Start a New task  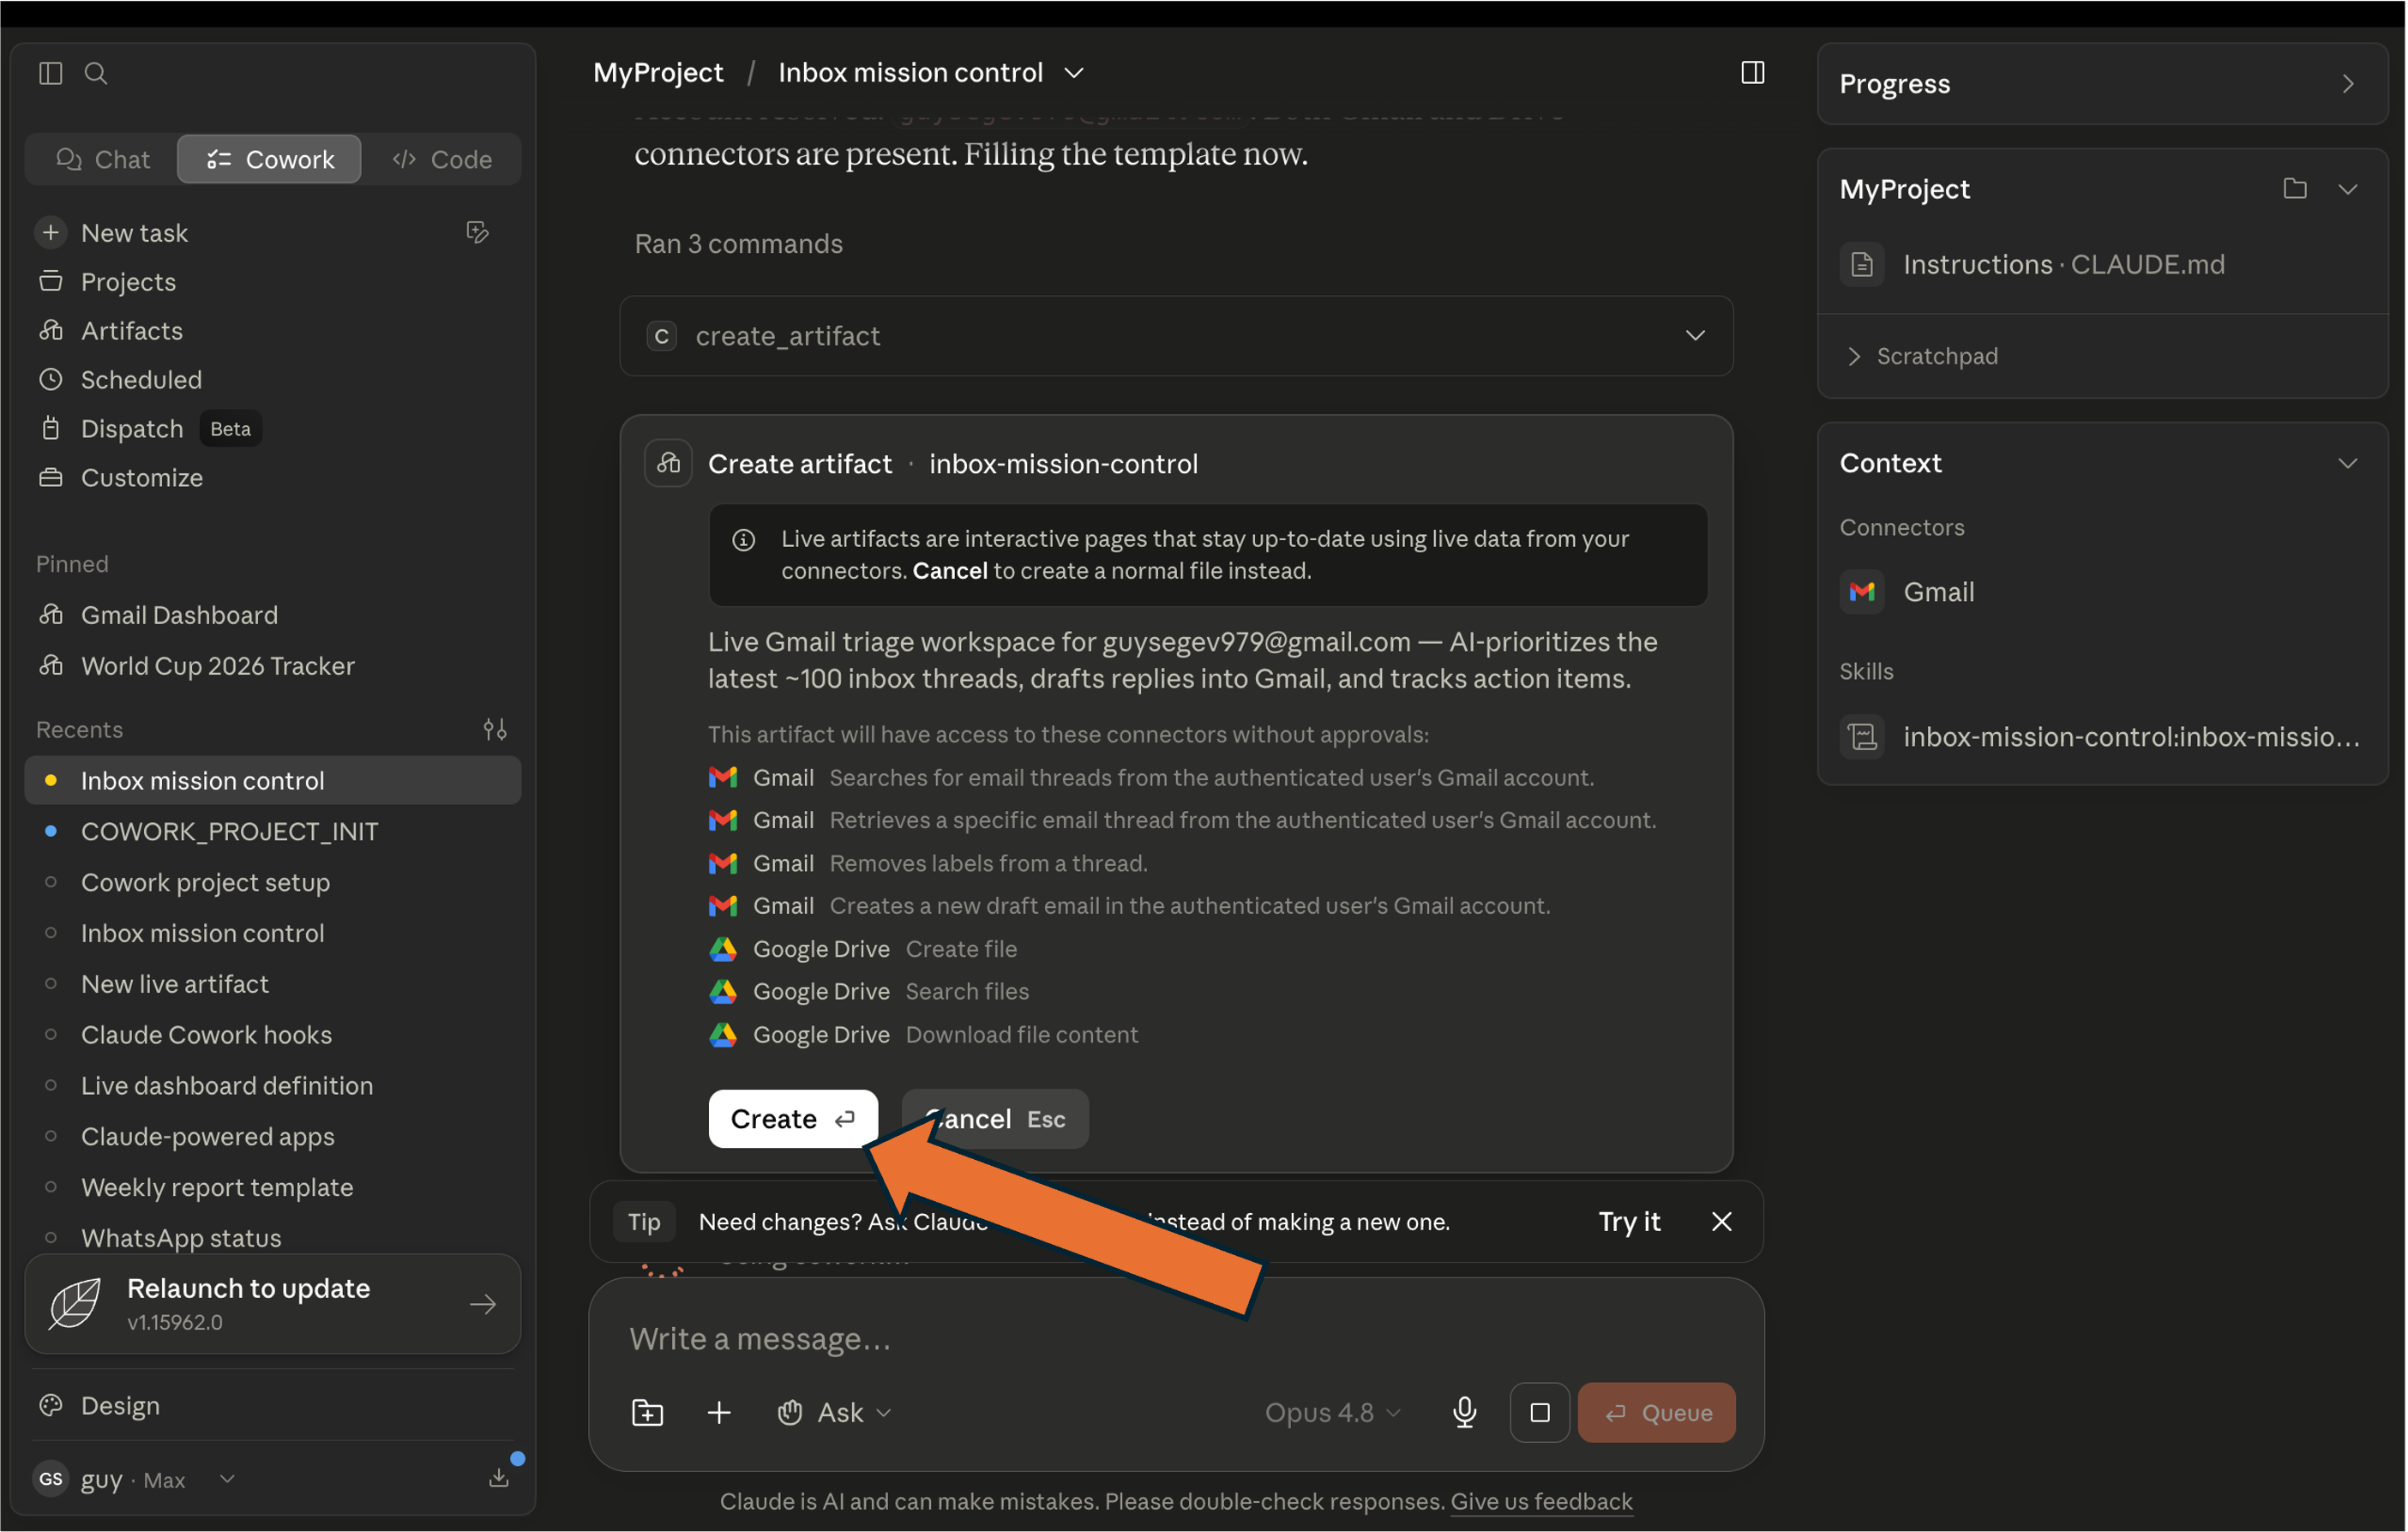[134, 233]
